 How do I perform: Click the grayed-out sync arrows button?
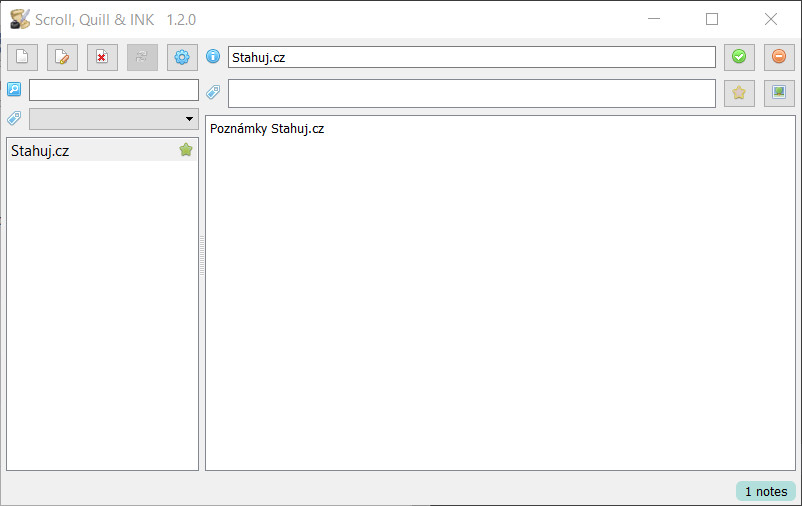coord(142,57)
